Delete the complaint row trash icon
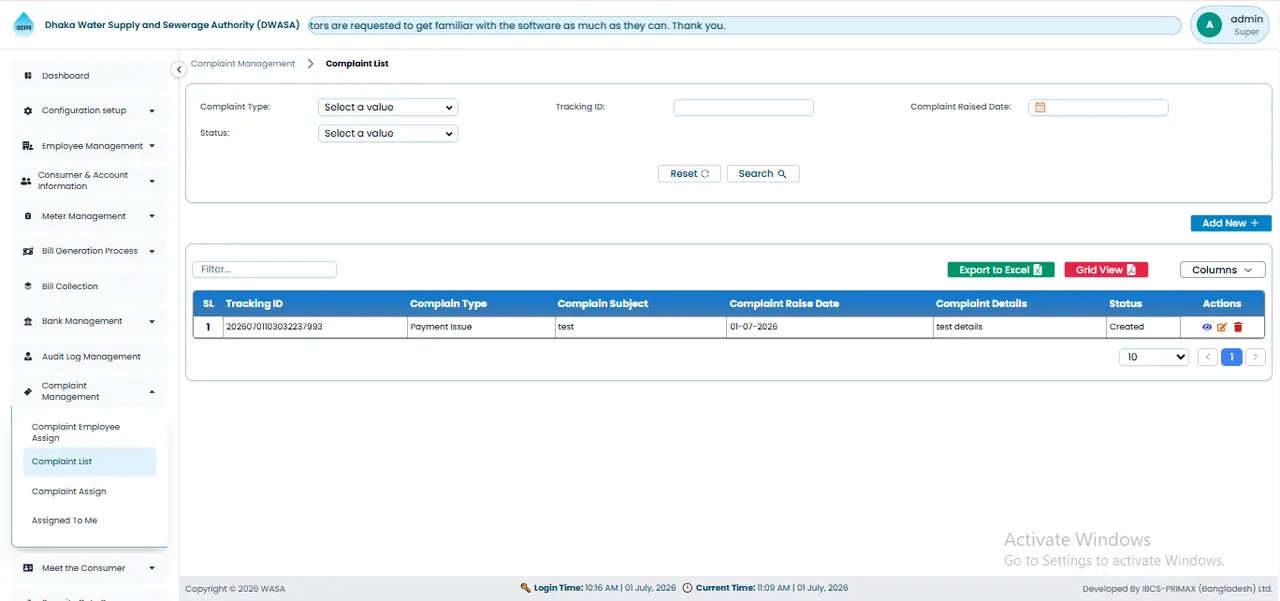 click(x=1238, y=327)
